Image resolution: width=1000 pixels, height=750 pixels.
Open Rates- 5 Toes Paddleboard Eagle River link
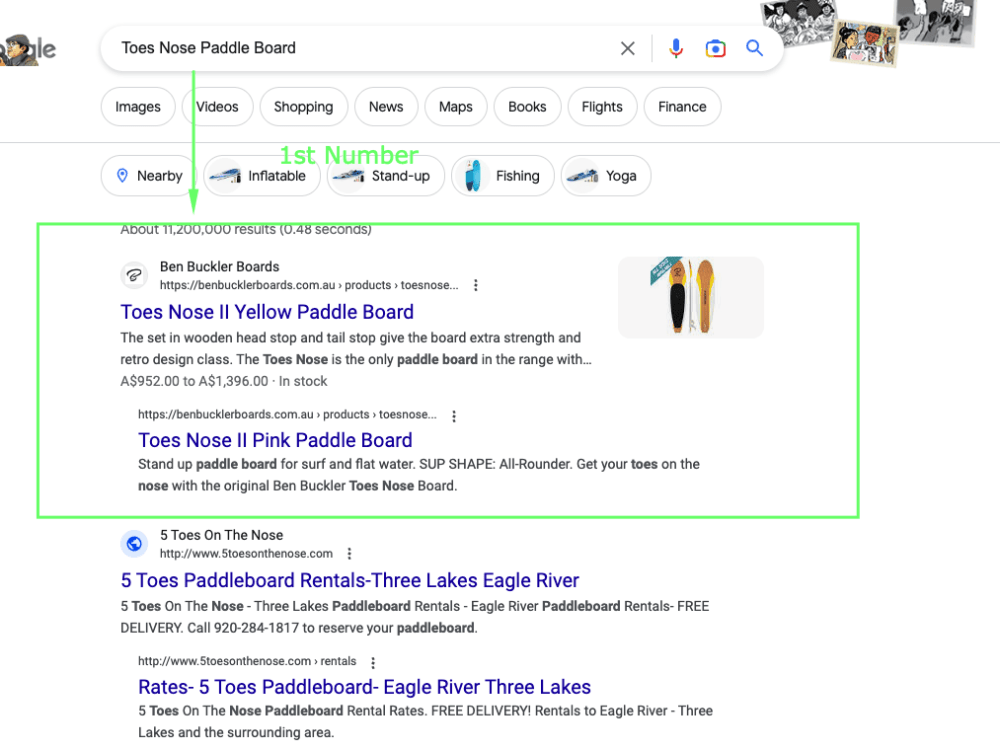[x=364, y=687]
